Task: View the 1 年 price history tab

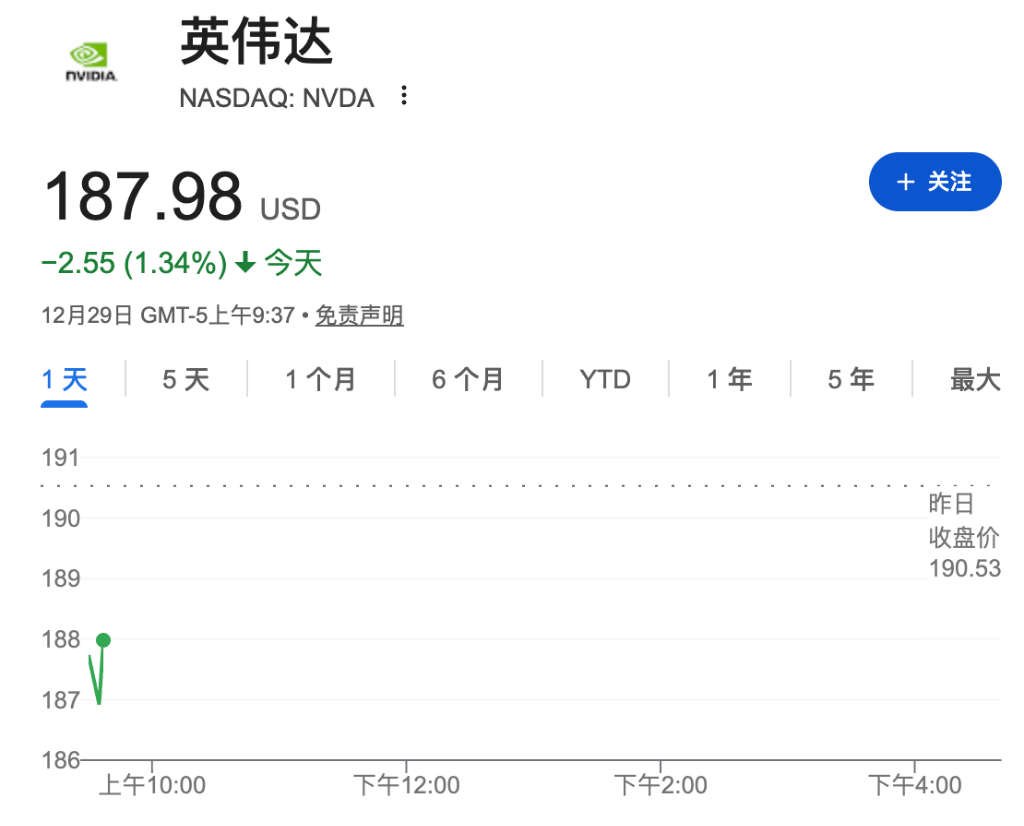Action: click(x=730, y=380)
